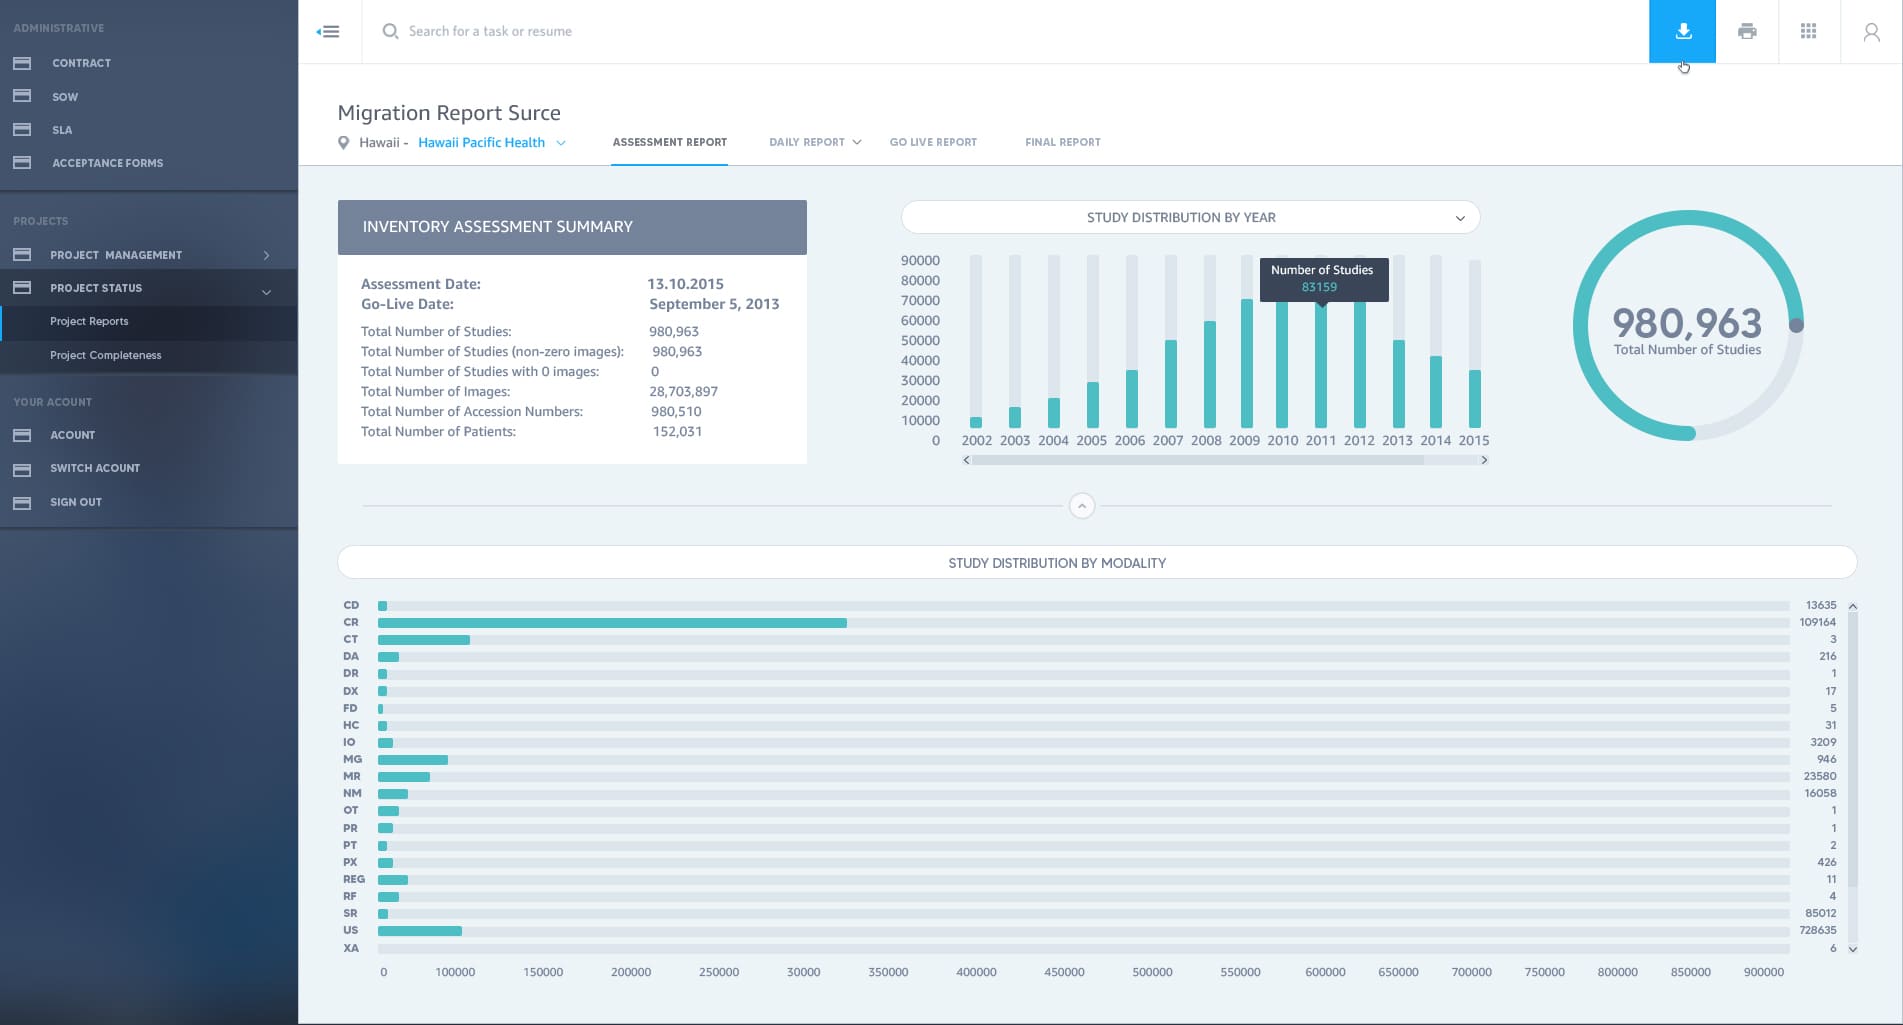Open the apps grid icon

[1808, 31]
